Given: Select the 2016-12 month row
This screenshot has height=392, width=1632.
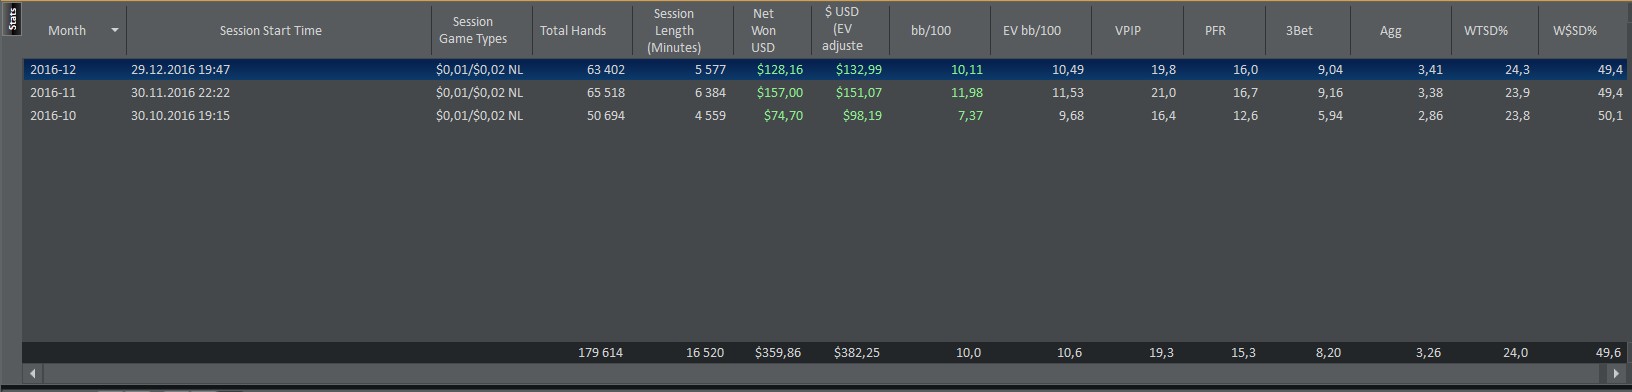Looking at the screenshot, I should [x=827, y=70].
